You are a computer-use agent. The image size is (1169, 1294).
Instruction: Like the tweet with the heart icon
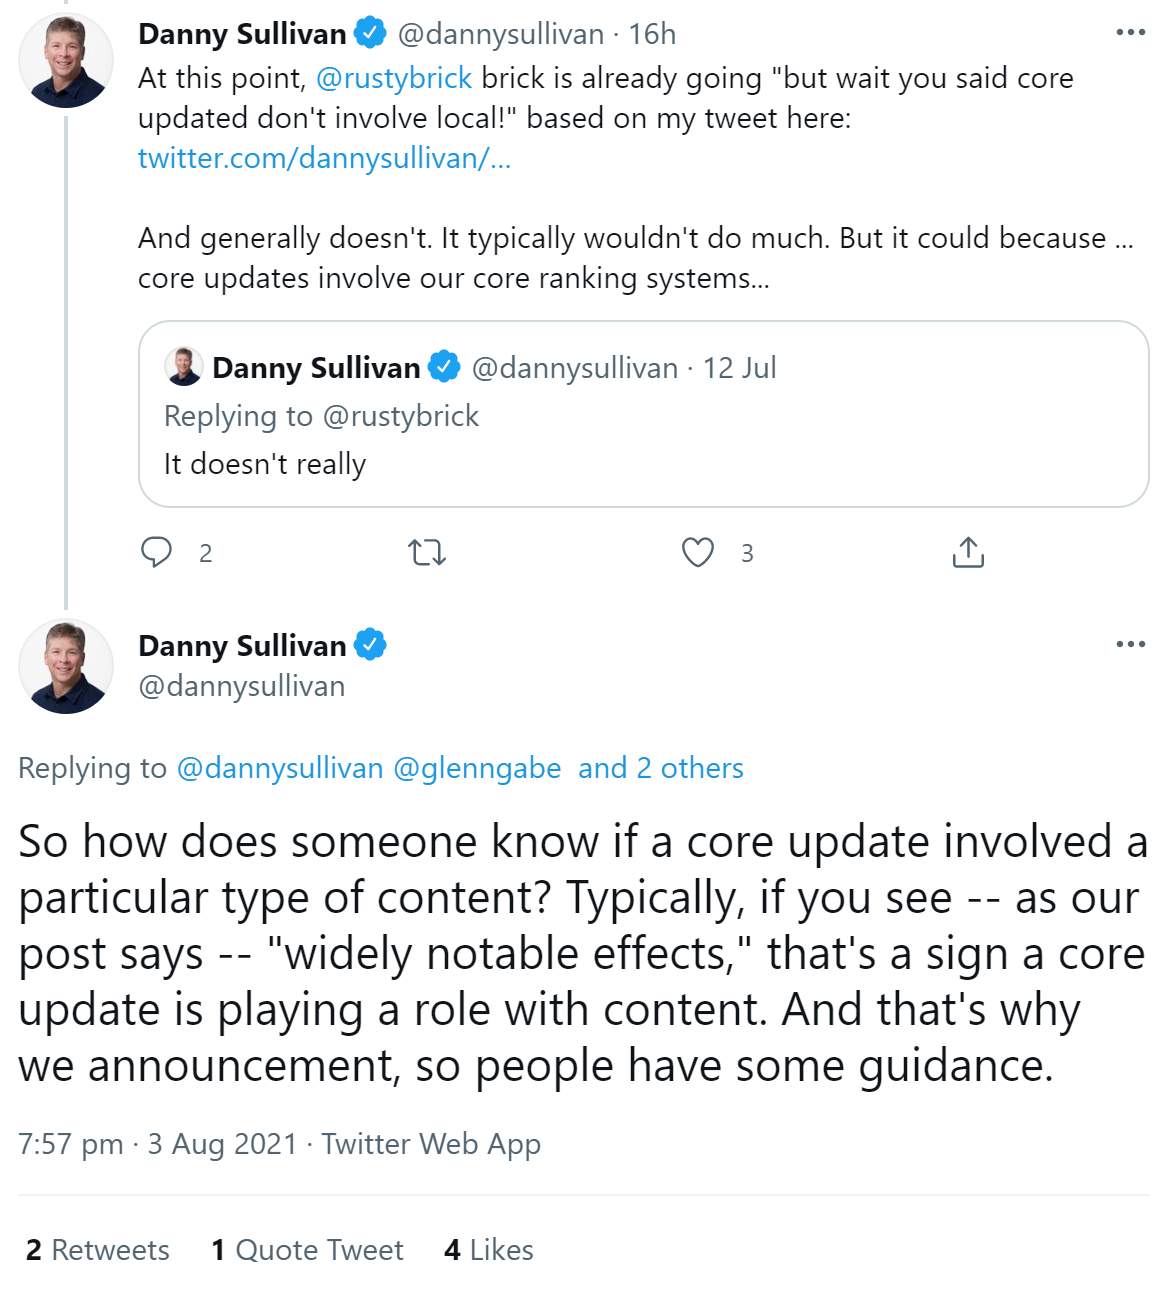pos(698,551)
